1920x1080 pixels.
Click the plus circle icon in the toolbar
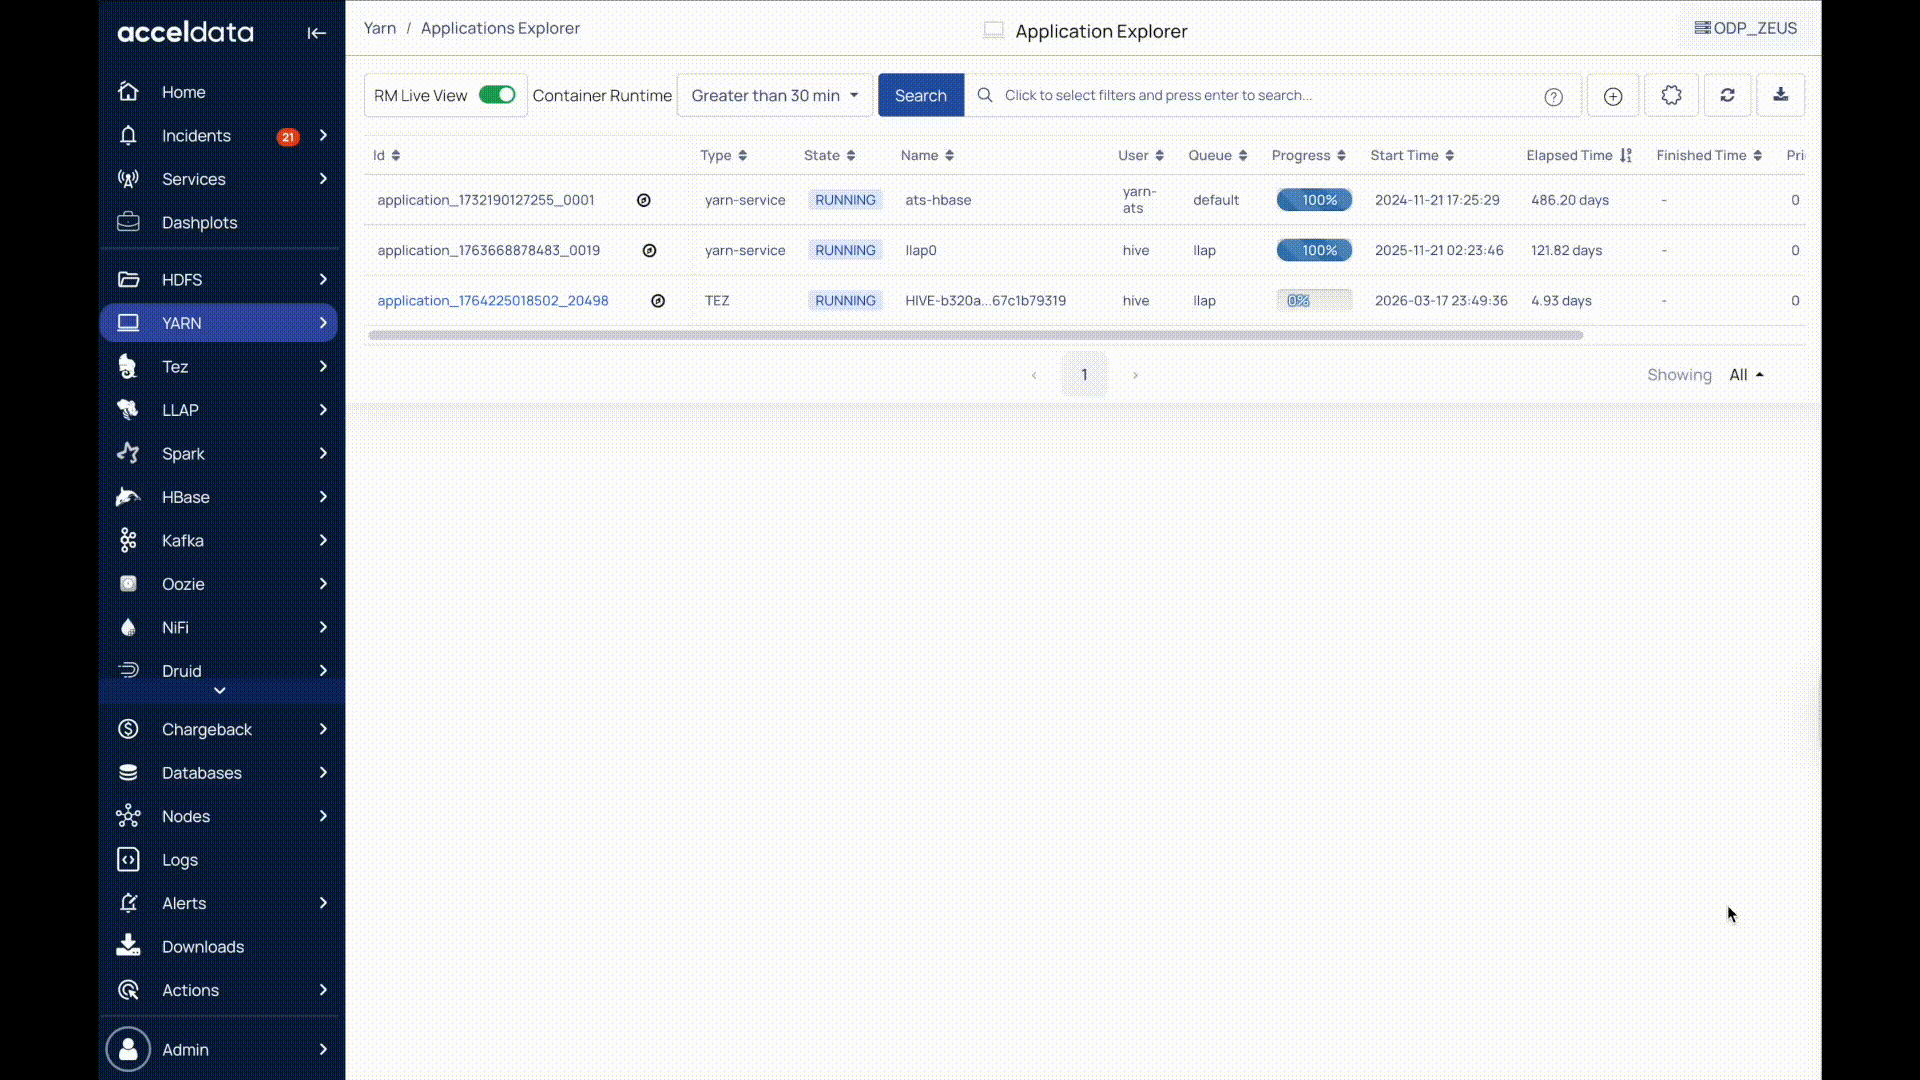coord(1612,96)
